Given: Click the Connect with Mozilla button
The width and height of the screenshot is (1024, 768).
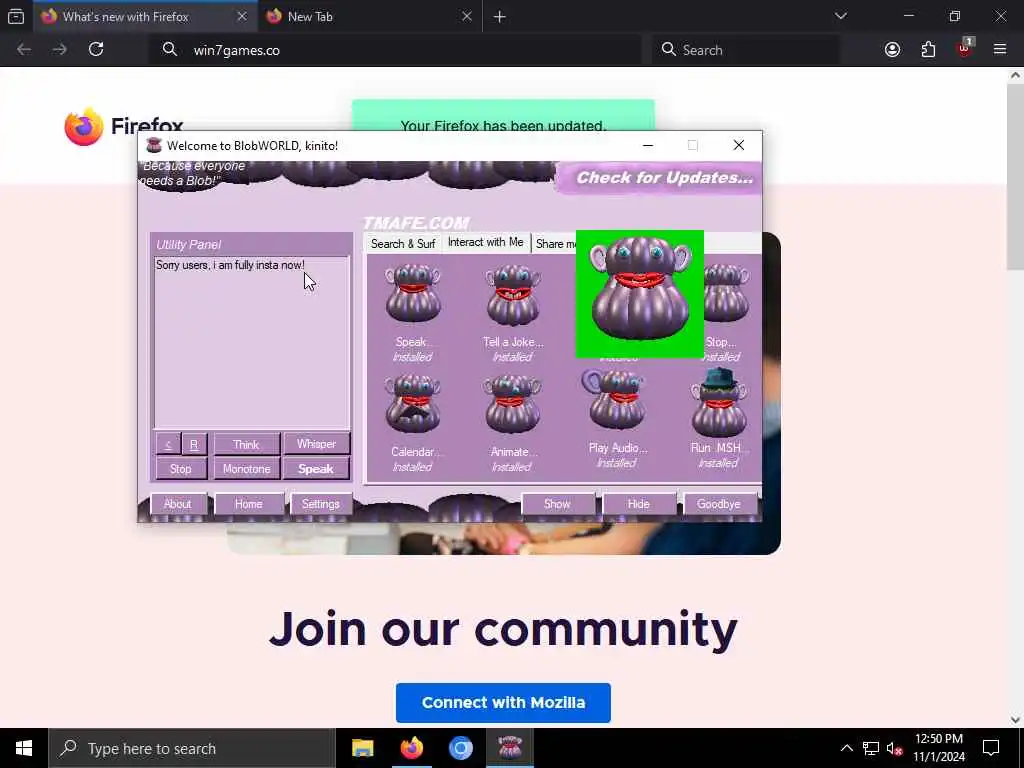Looking at the screenshot, I should pyautogui.click(x=503, y=703).
